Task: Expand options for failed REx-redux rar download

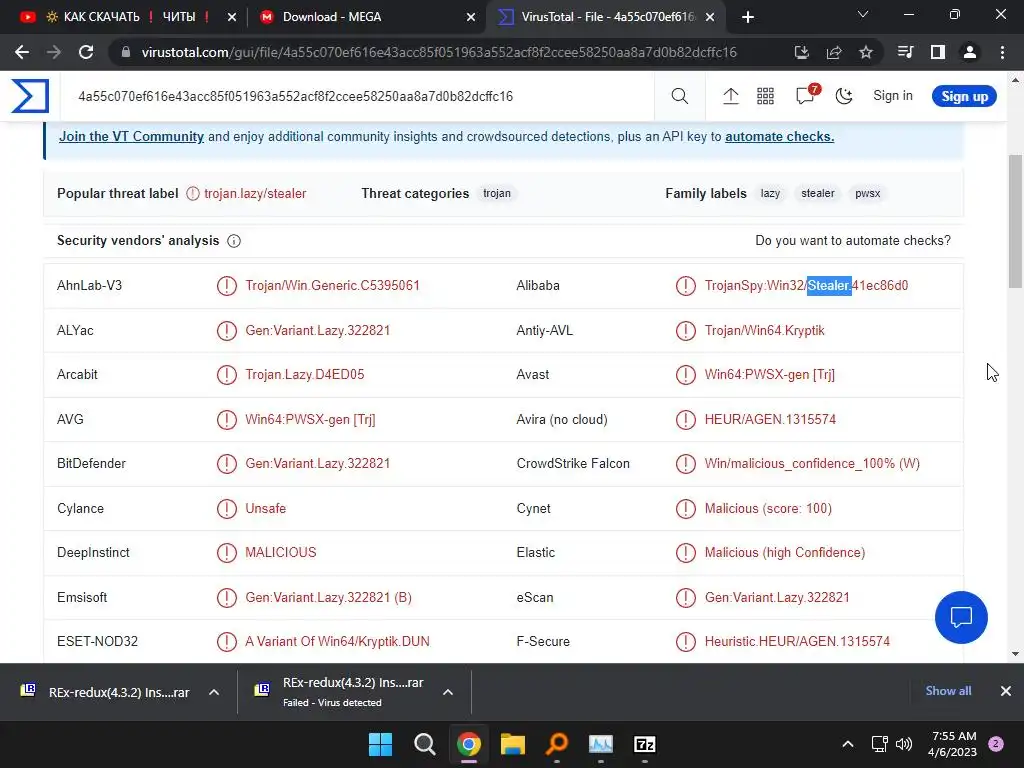Action: [448, 692]
